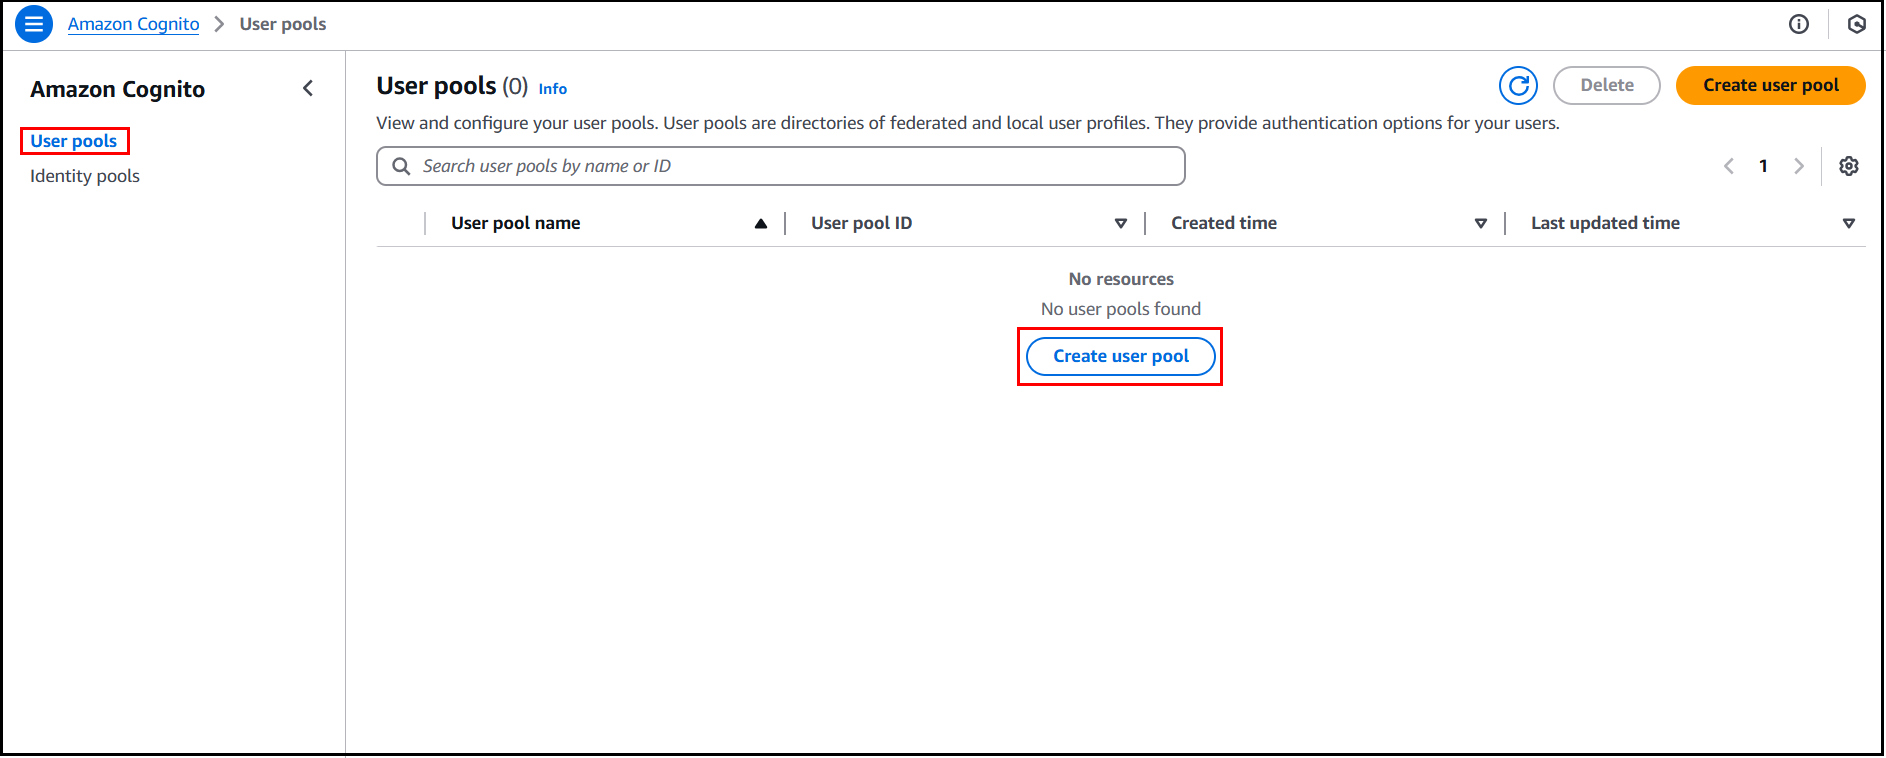Click Create user pool in empty table
Viewport: 1886px width, 758px height.
[x=1120, y=356]
